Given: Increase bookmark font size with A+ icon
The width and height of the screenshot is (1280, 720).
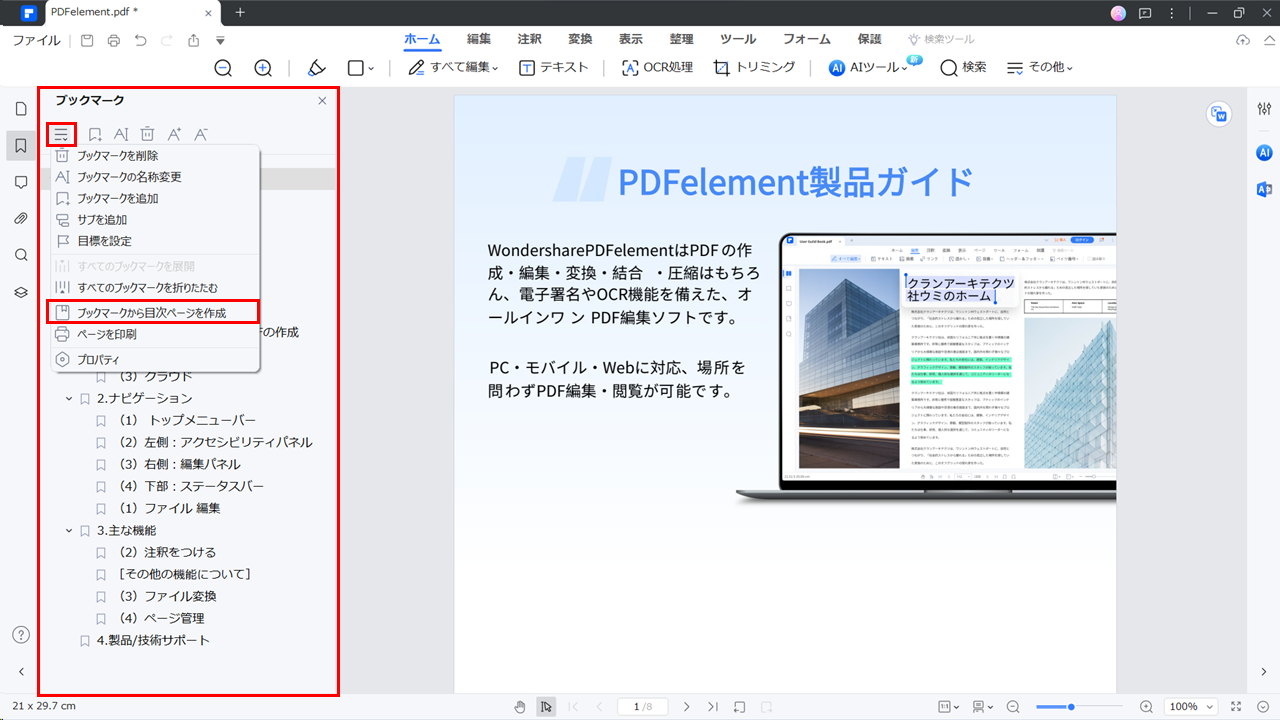Looking at the screenshot, I should pyautogui.click(x=174, y=134).
